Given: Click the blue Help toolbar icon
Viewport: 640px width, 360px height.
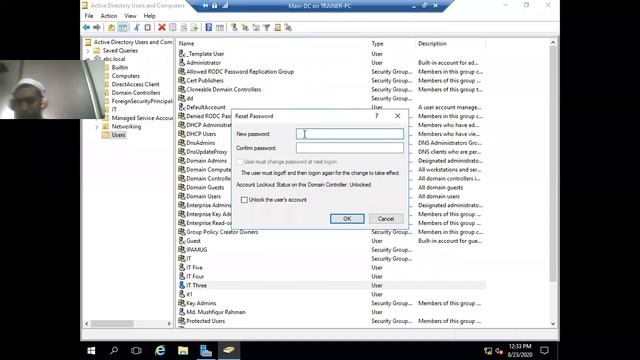Looking at the screenshot, I should coord(209,27).
